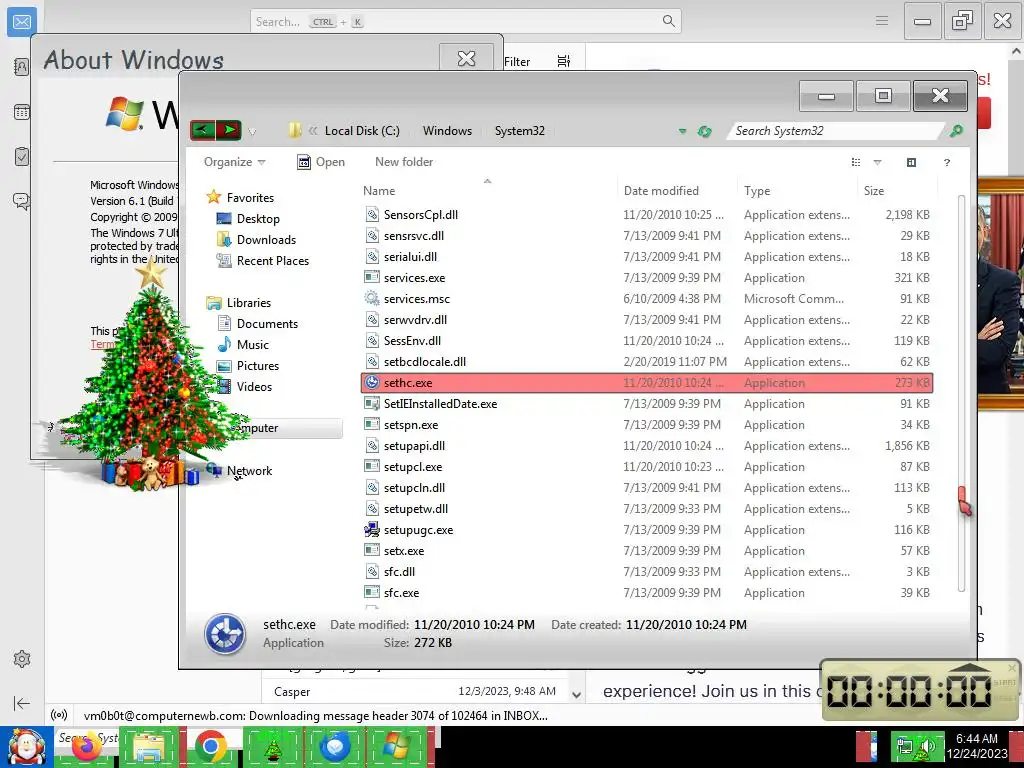Select Libraries in navigation pane

(x=238, y=302)
